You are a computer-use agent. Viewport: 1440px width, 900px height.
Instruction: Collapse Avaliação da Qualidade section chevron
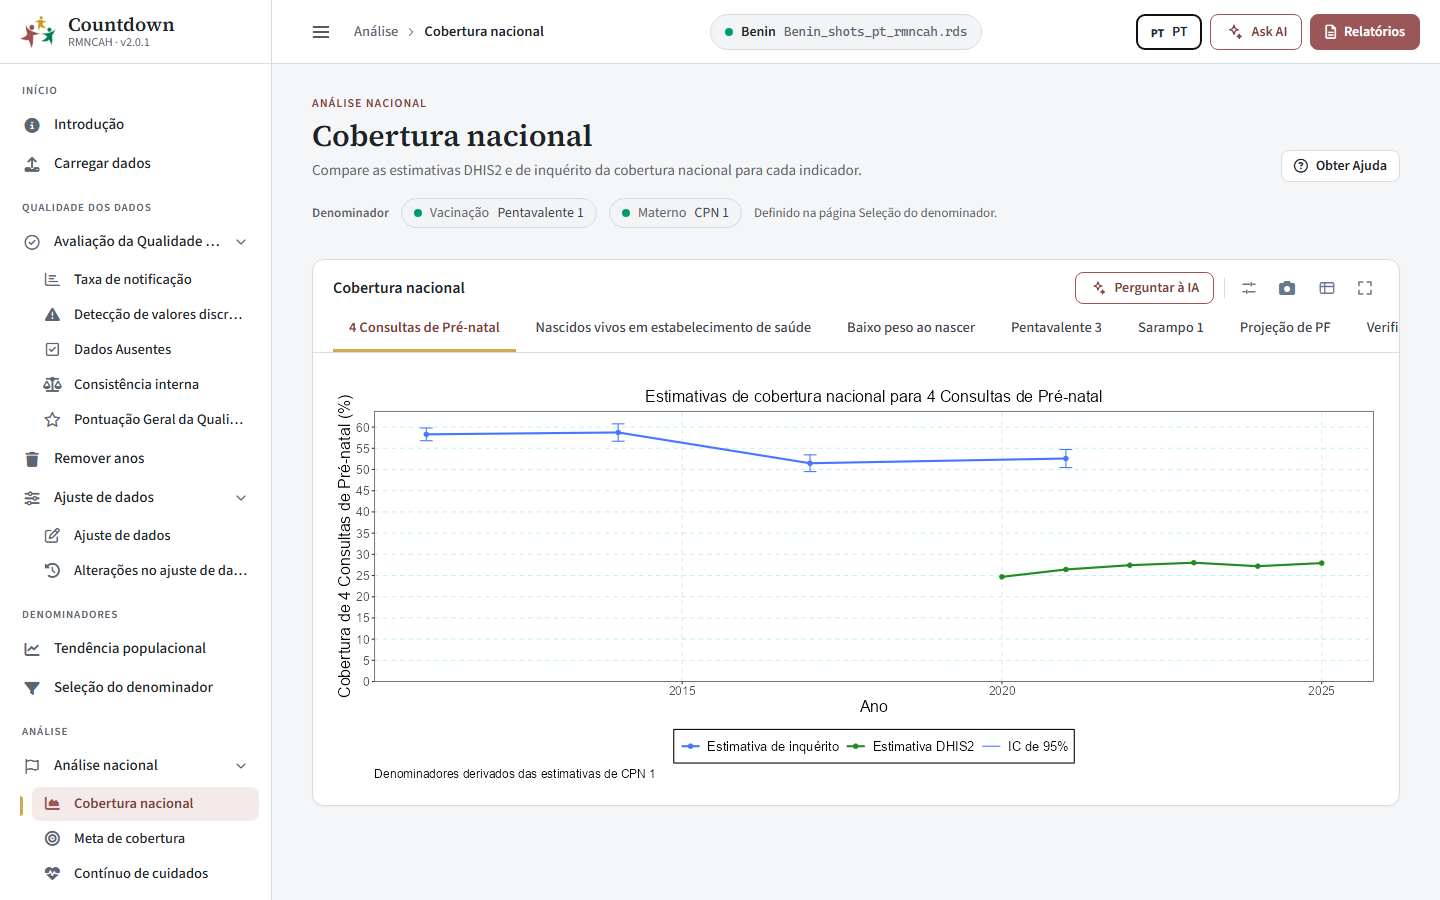pos(241,242)
